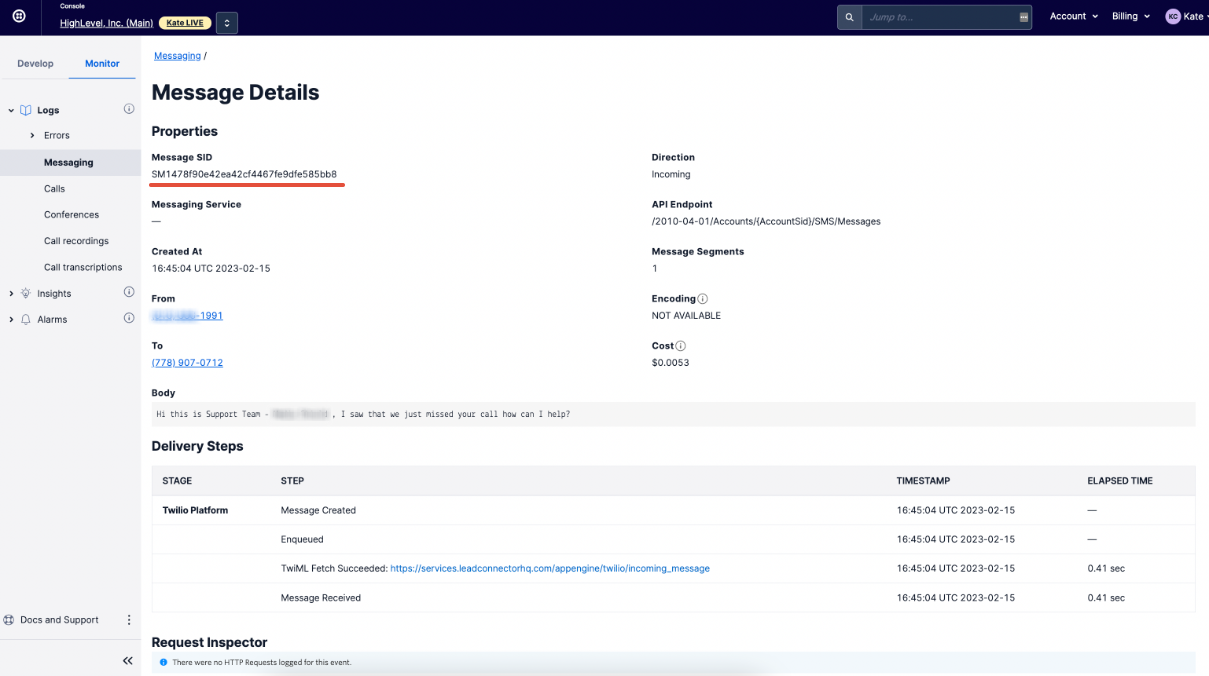1209x676 pixels.
Task: Click the Incoming direction value
Action: pyautogui.click(x=671, y=174)
